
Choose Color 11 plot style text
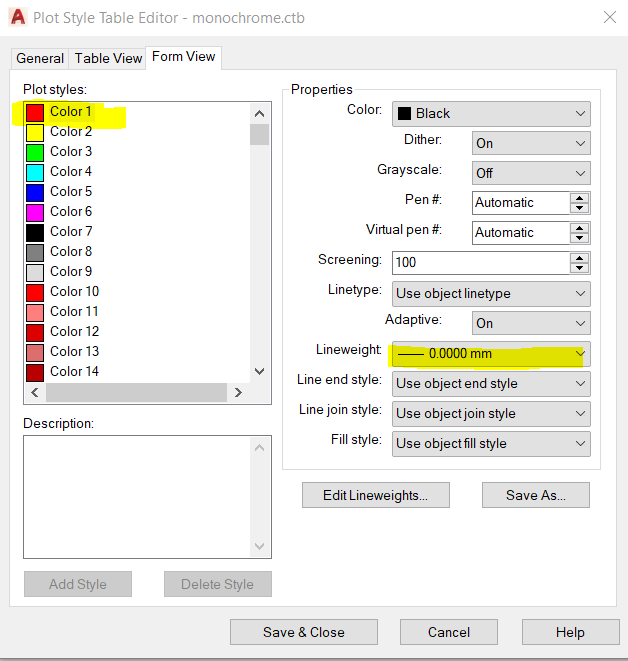pos(74,311)
